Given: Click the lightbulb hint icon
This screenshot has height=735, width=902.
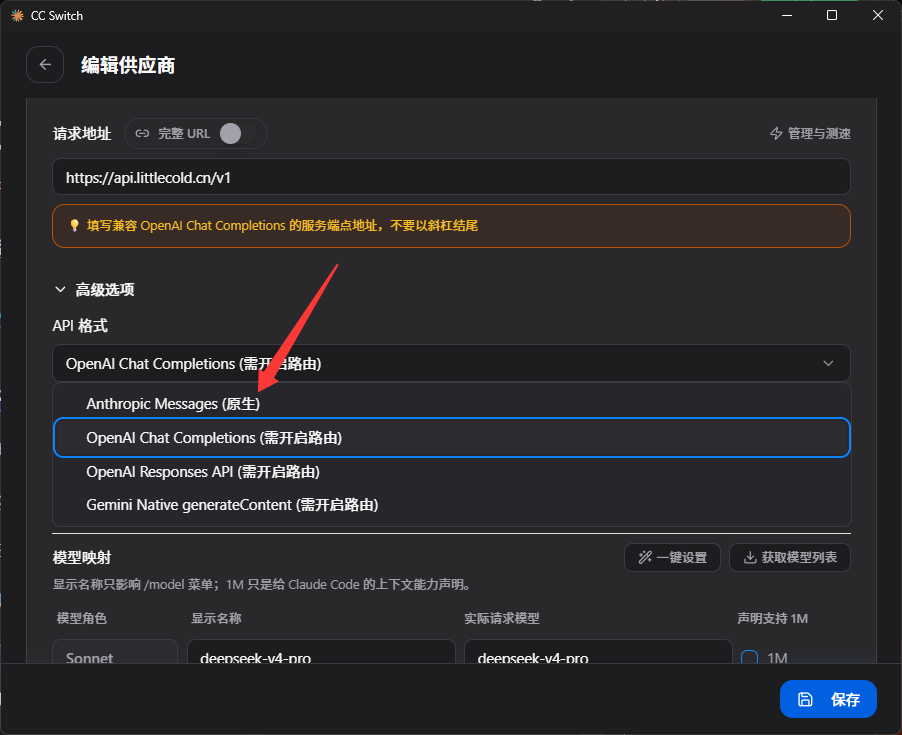Looking at the screenshot, I should (x=74, y=225).
